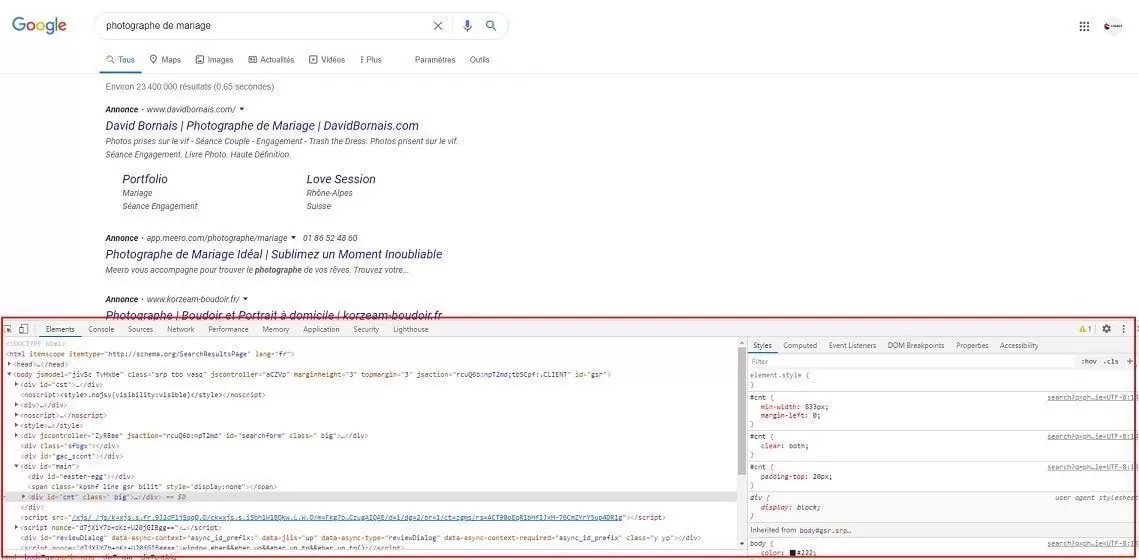The height and width of the screenshot is (560, 1139).
Task: Open DevTools three-dot customize menu
Action: 1124,329
